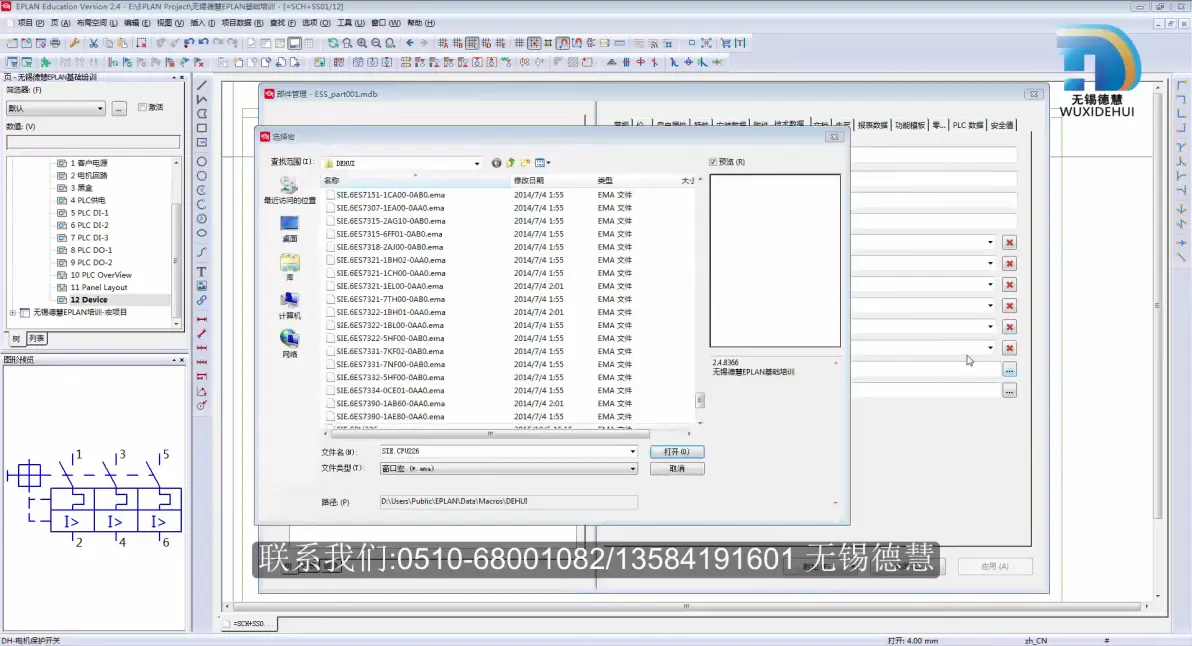Expand the path field chevron at dialog bottom
Image resolution: width=1192 pixels, height=646 pixels.
click(x=835, y=502)
